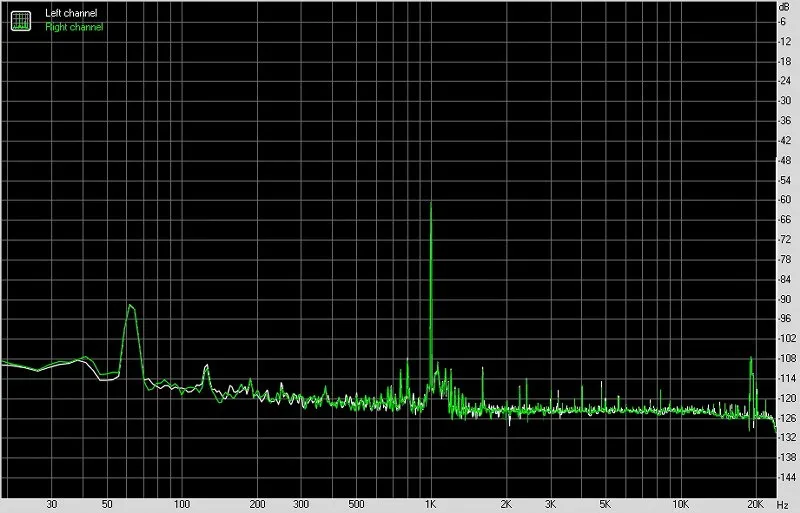Click the '-120' dB scale label

[x=786, y=398]
